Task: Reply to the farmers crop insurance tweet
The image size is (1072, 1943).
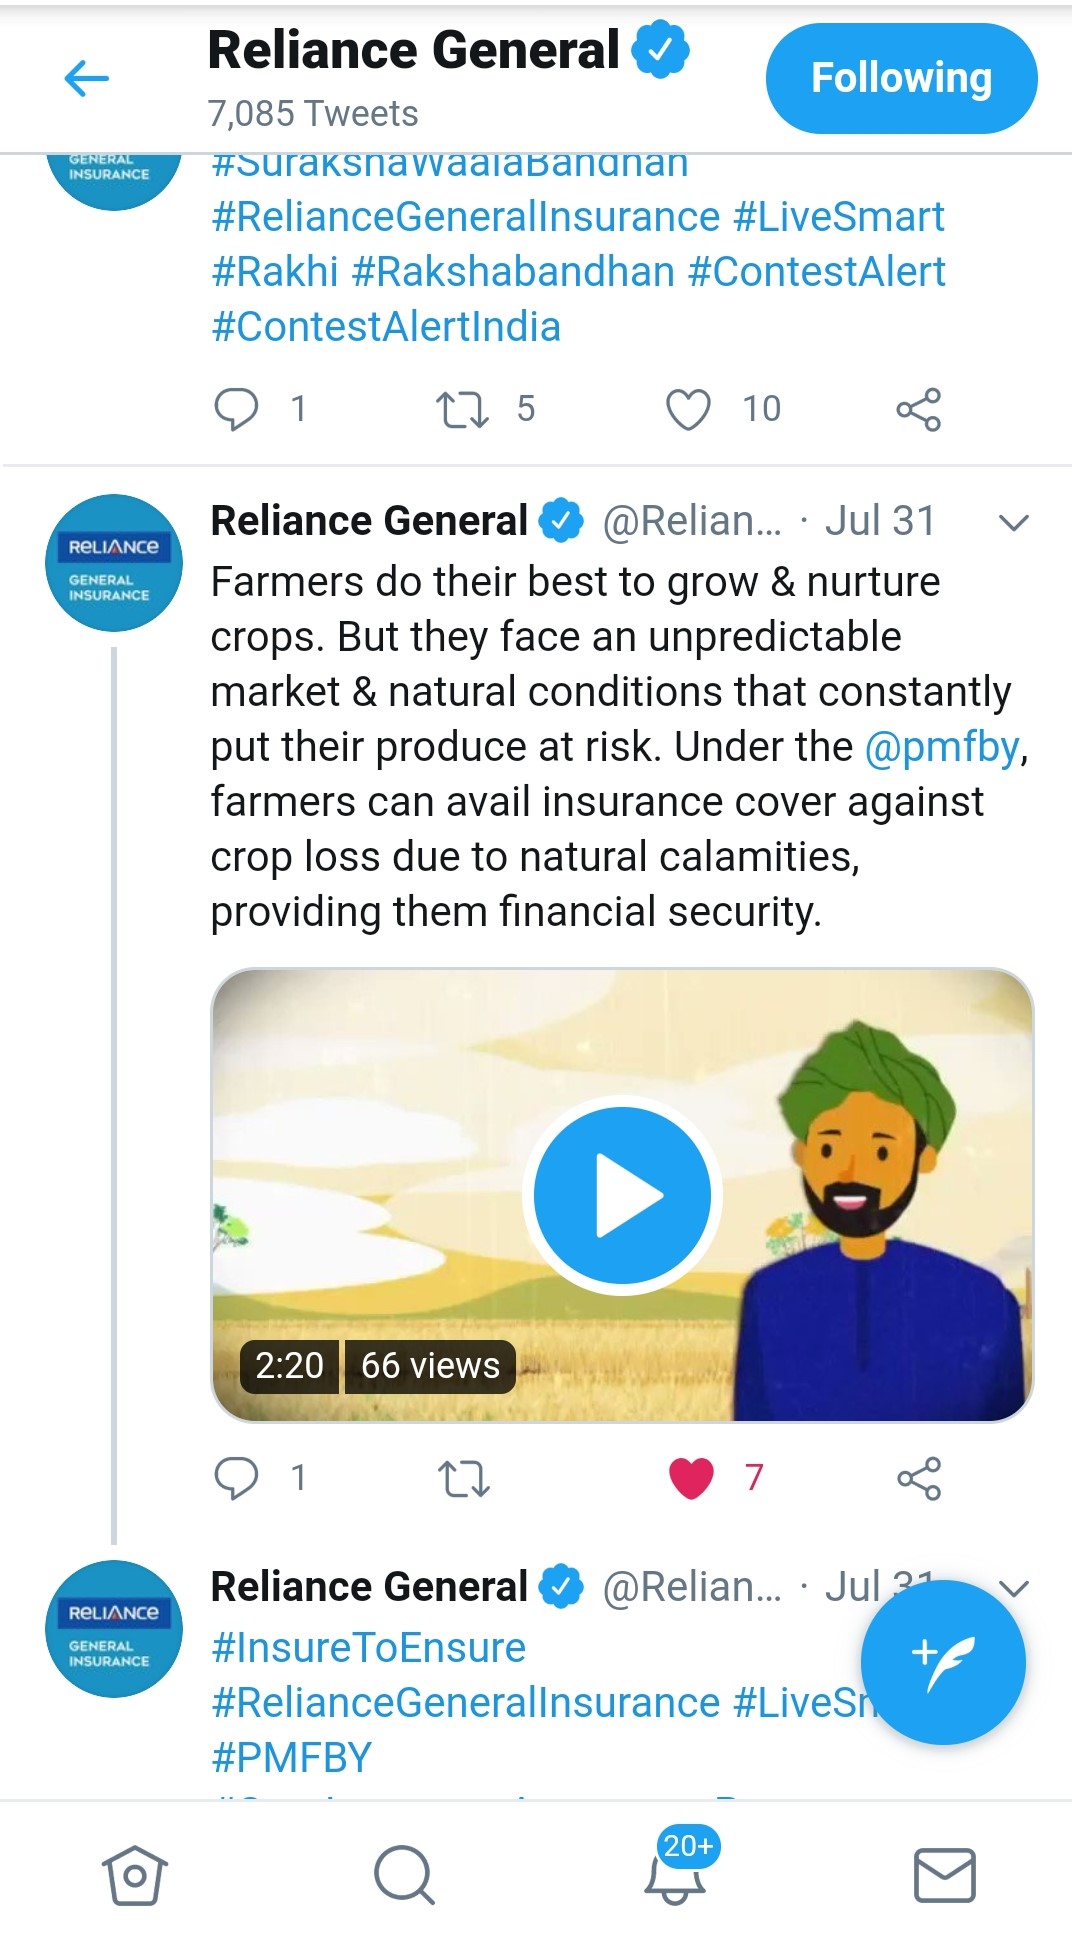Action: [237, 1478]
